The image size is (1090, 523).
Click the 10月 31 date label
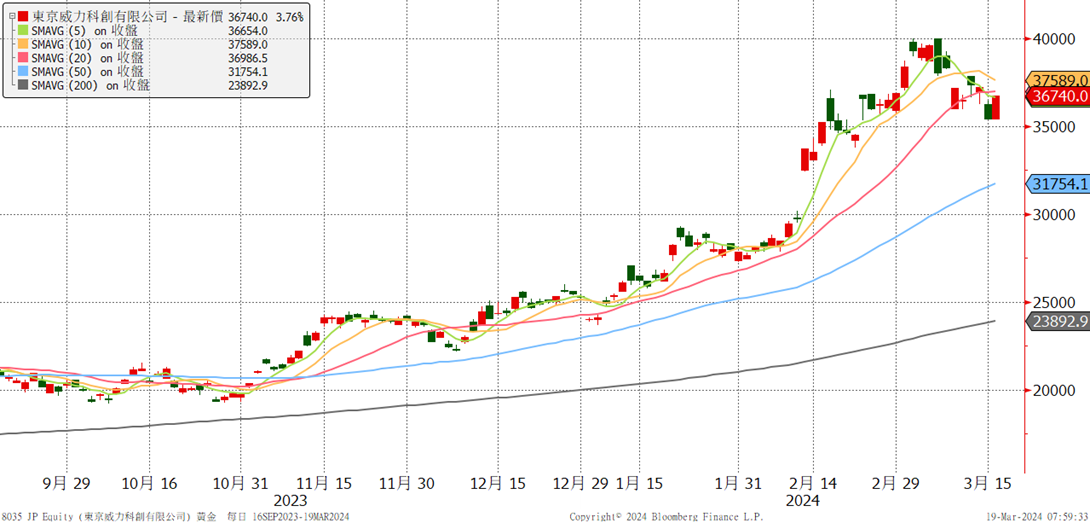pos(240,483)
